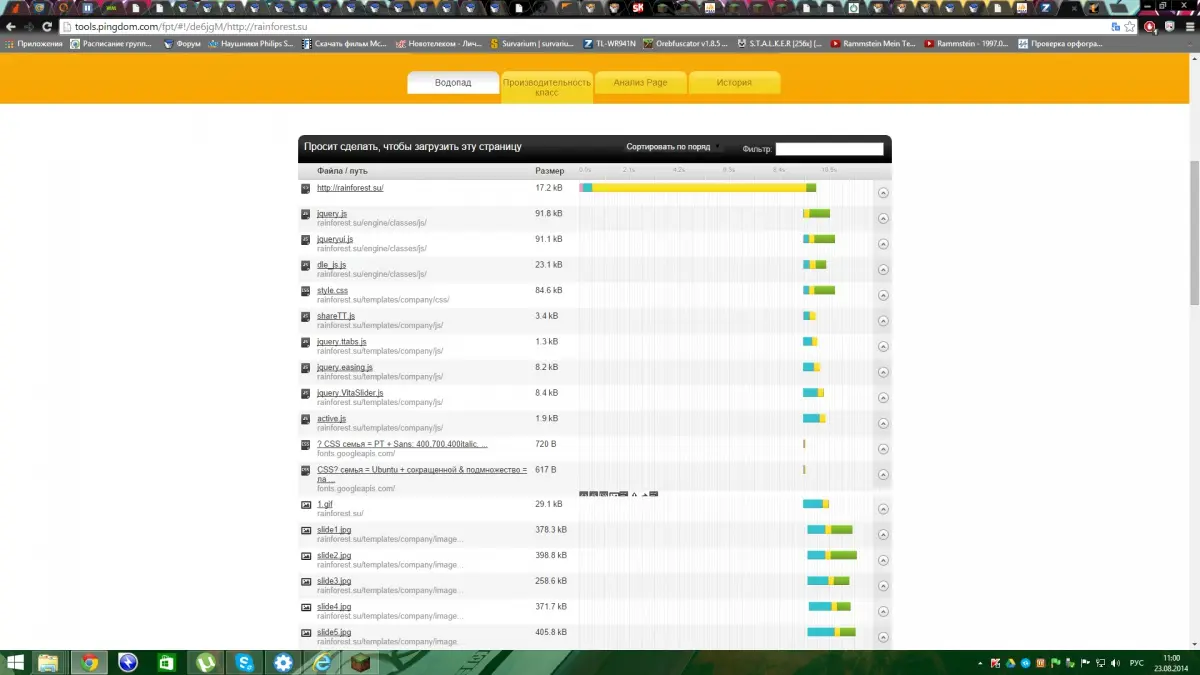
Task: Open the Сортировать по поряд dropdown
Action: [x=673, y=147]
